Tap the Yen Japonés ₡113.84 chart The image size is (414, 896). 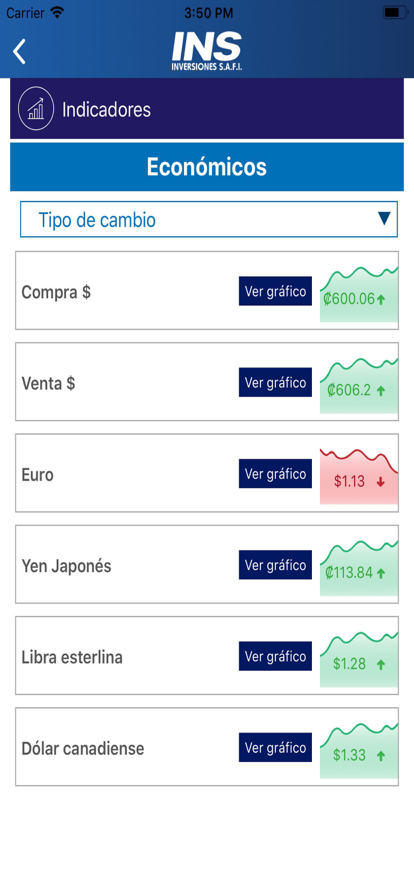pyautogui.click(x=359, y=568)
